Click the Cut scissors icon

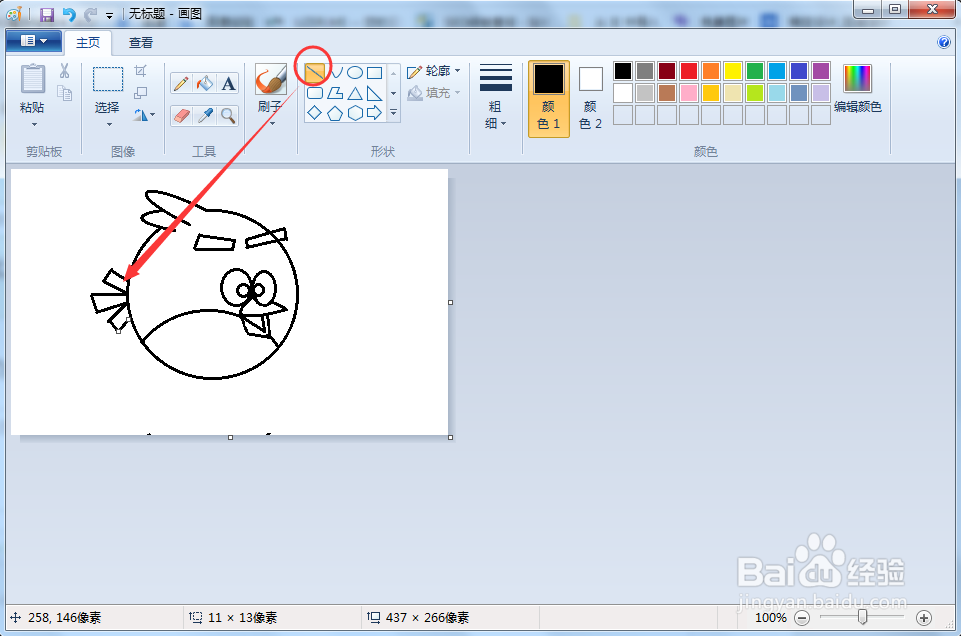64,71
